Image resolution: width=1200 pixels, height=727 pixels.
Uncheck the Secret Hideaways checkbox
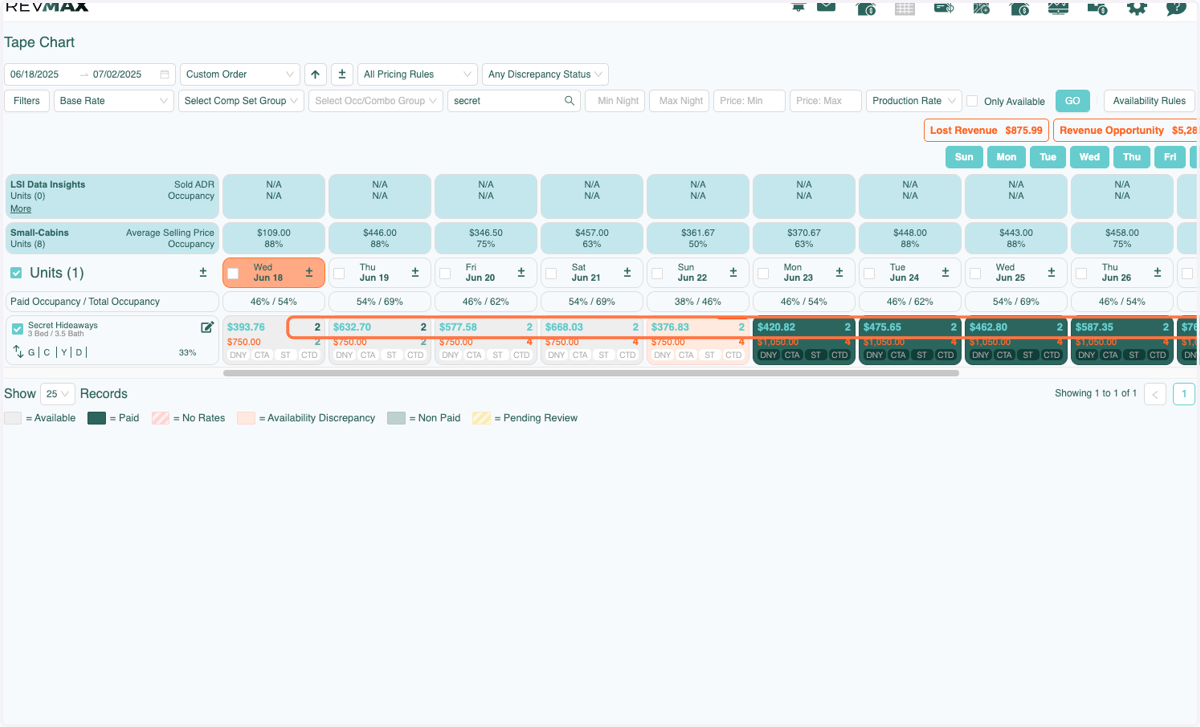coord(17,329)
